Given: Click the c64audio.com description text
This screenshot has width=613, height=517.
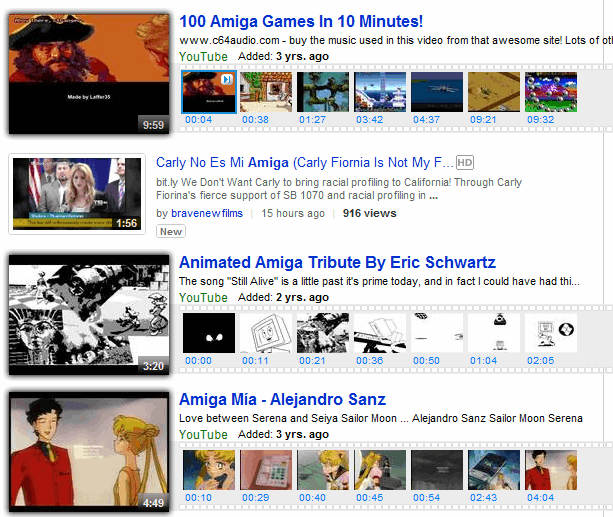Looking at the screenshot, I should coord(396,40).
